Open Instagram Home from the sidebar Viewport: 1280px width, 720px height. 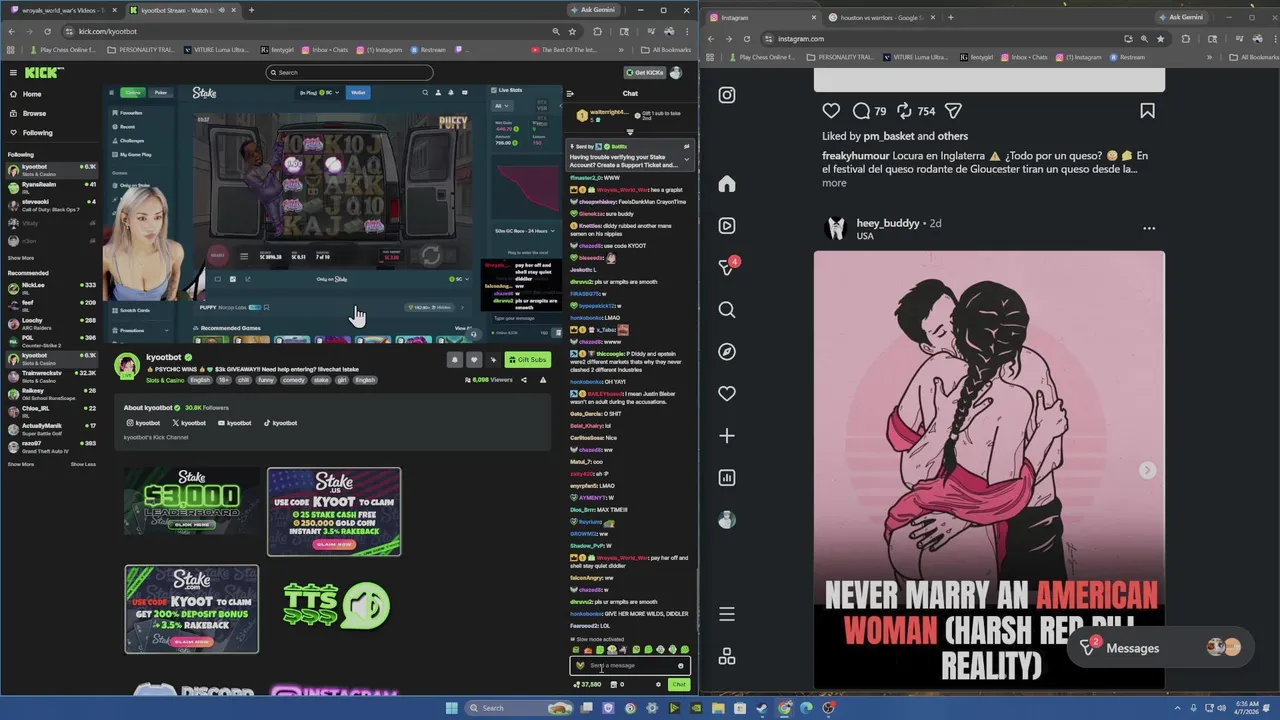coord(727,184)
